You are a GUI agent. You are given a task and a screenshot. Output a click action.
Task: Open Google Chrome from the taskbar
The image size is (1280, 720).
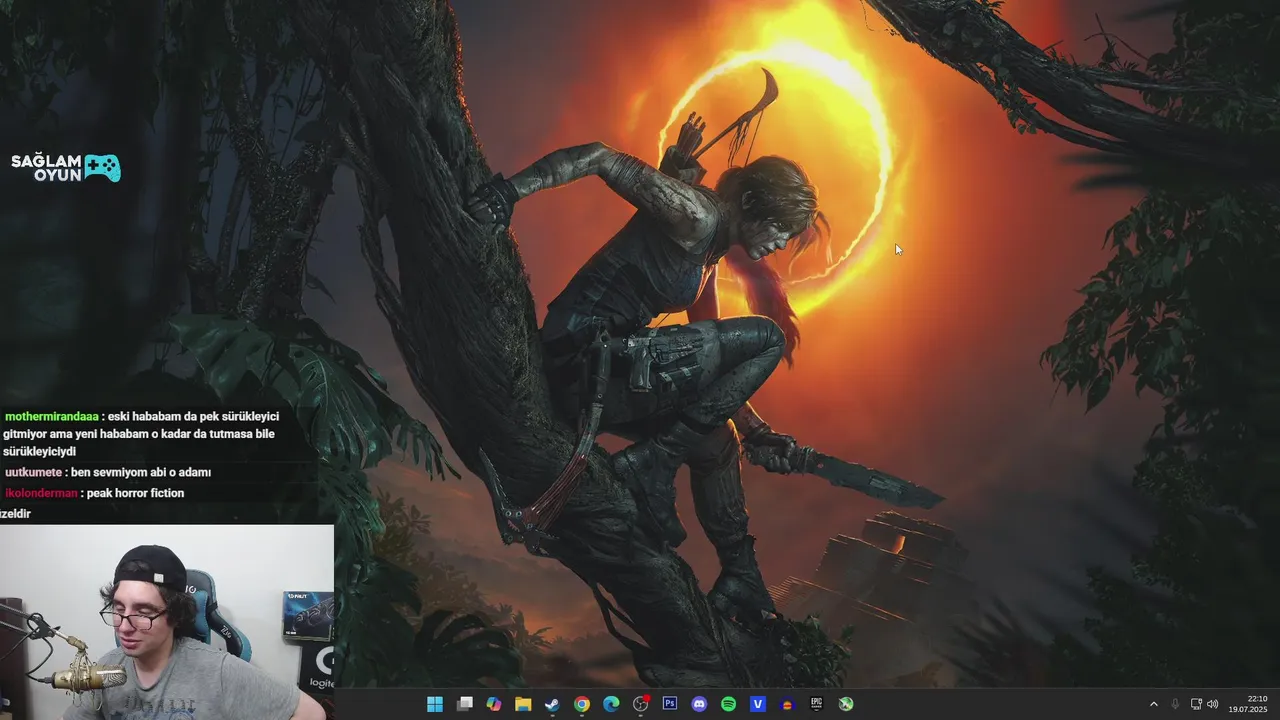pyautogui.click(x=582, y=704)
